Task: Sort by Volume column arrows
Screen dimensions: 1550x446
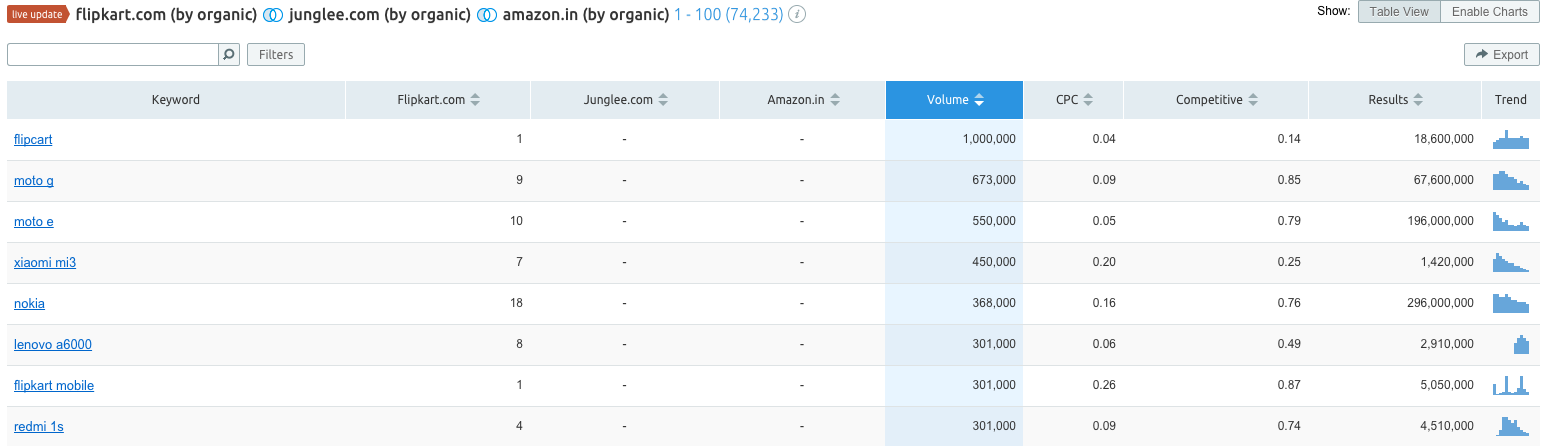Action: [979, 100]
